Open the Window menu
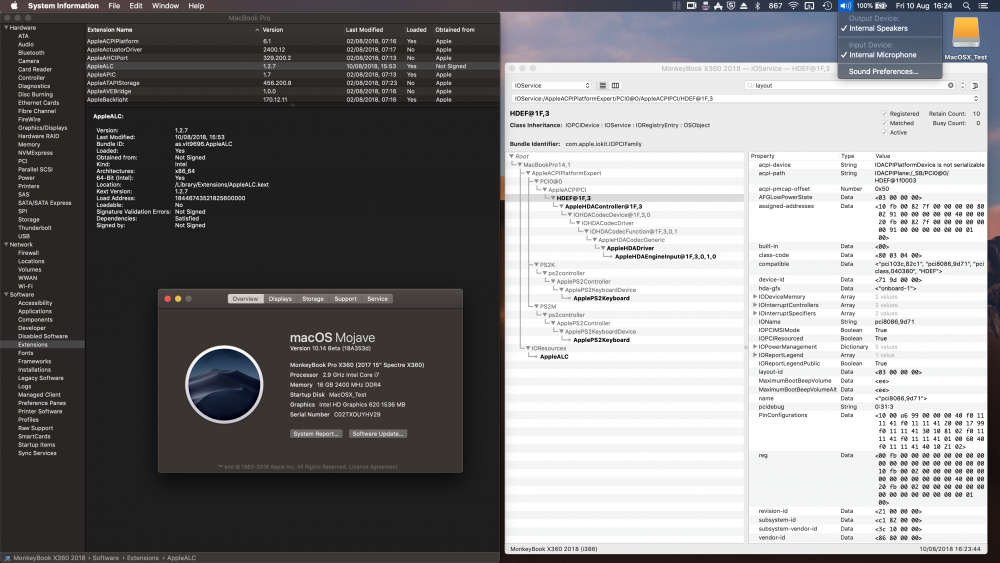 pos(165,6)
